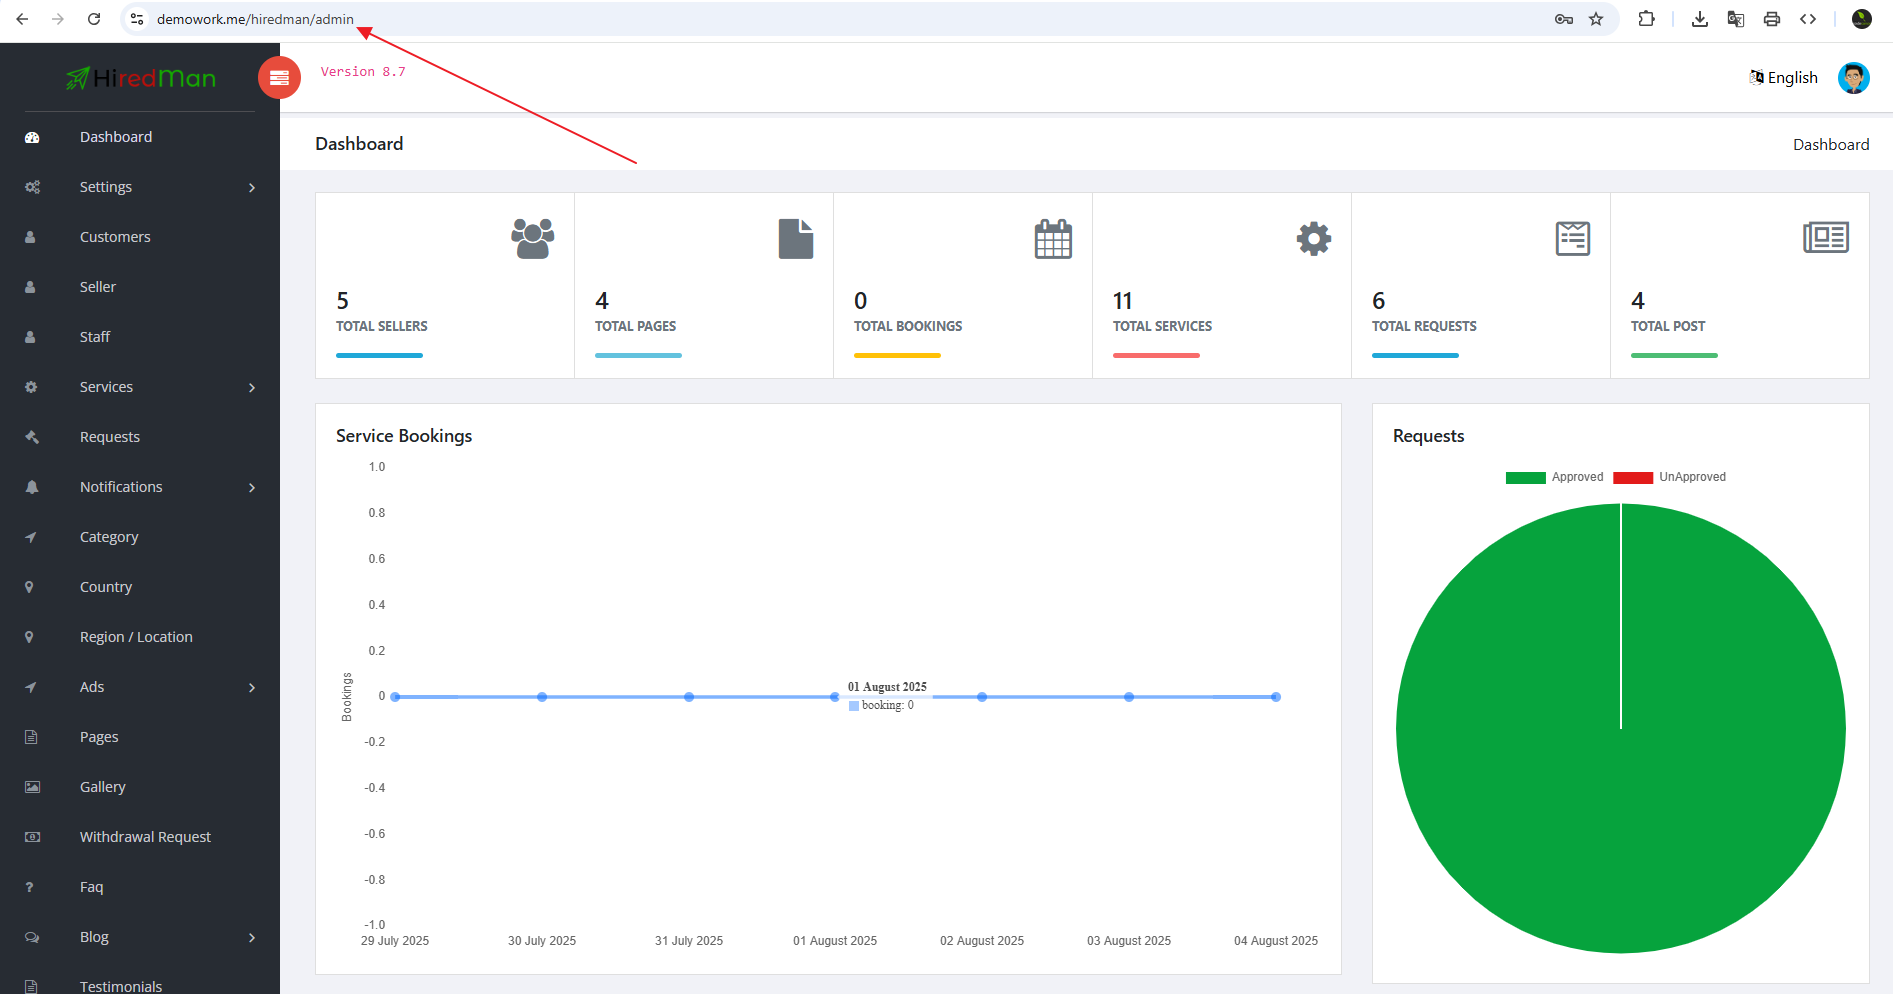Click the Total Post newspaper icon
Screen dimensions: 1893x994
point(1825,238)
